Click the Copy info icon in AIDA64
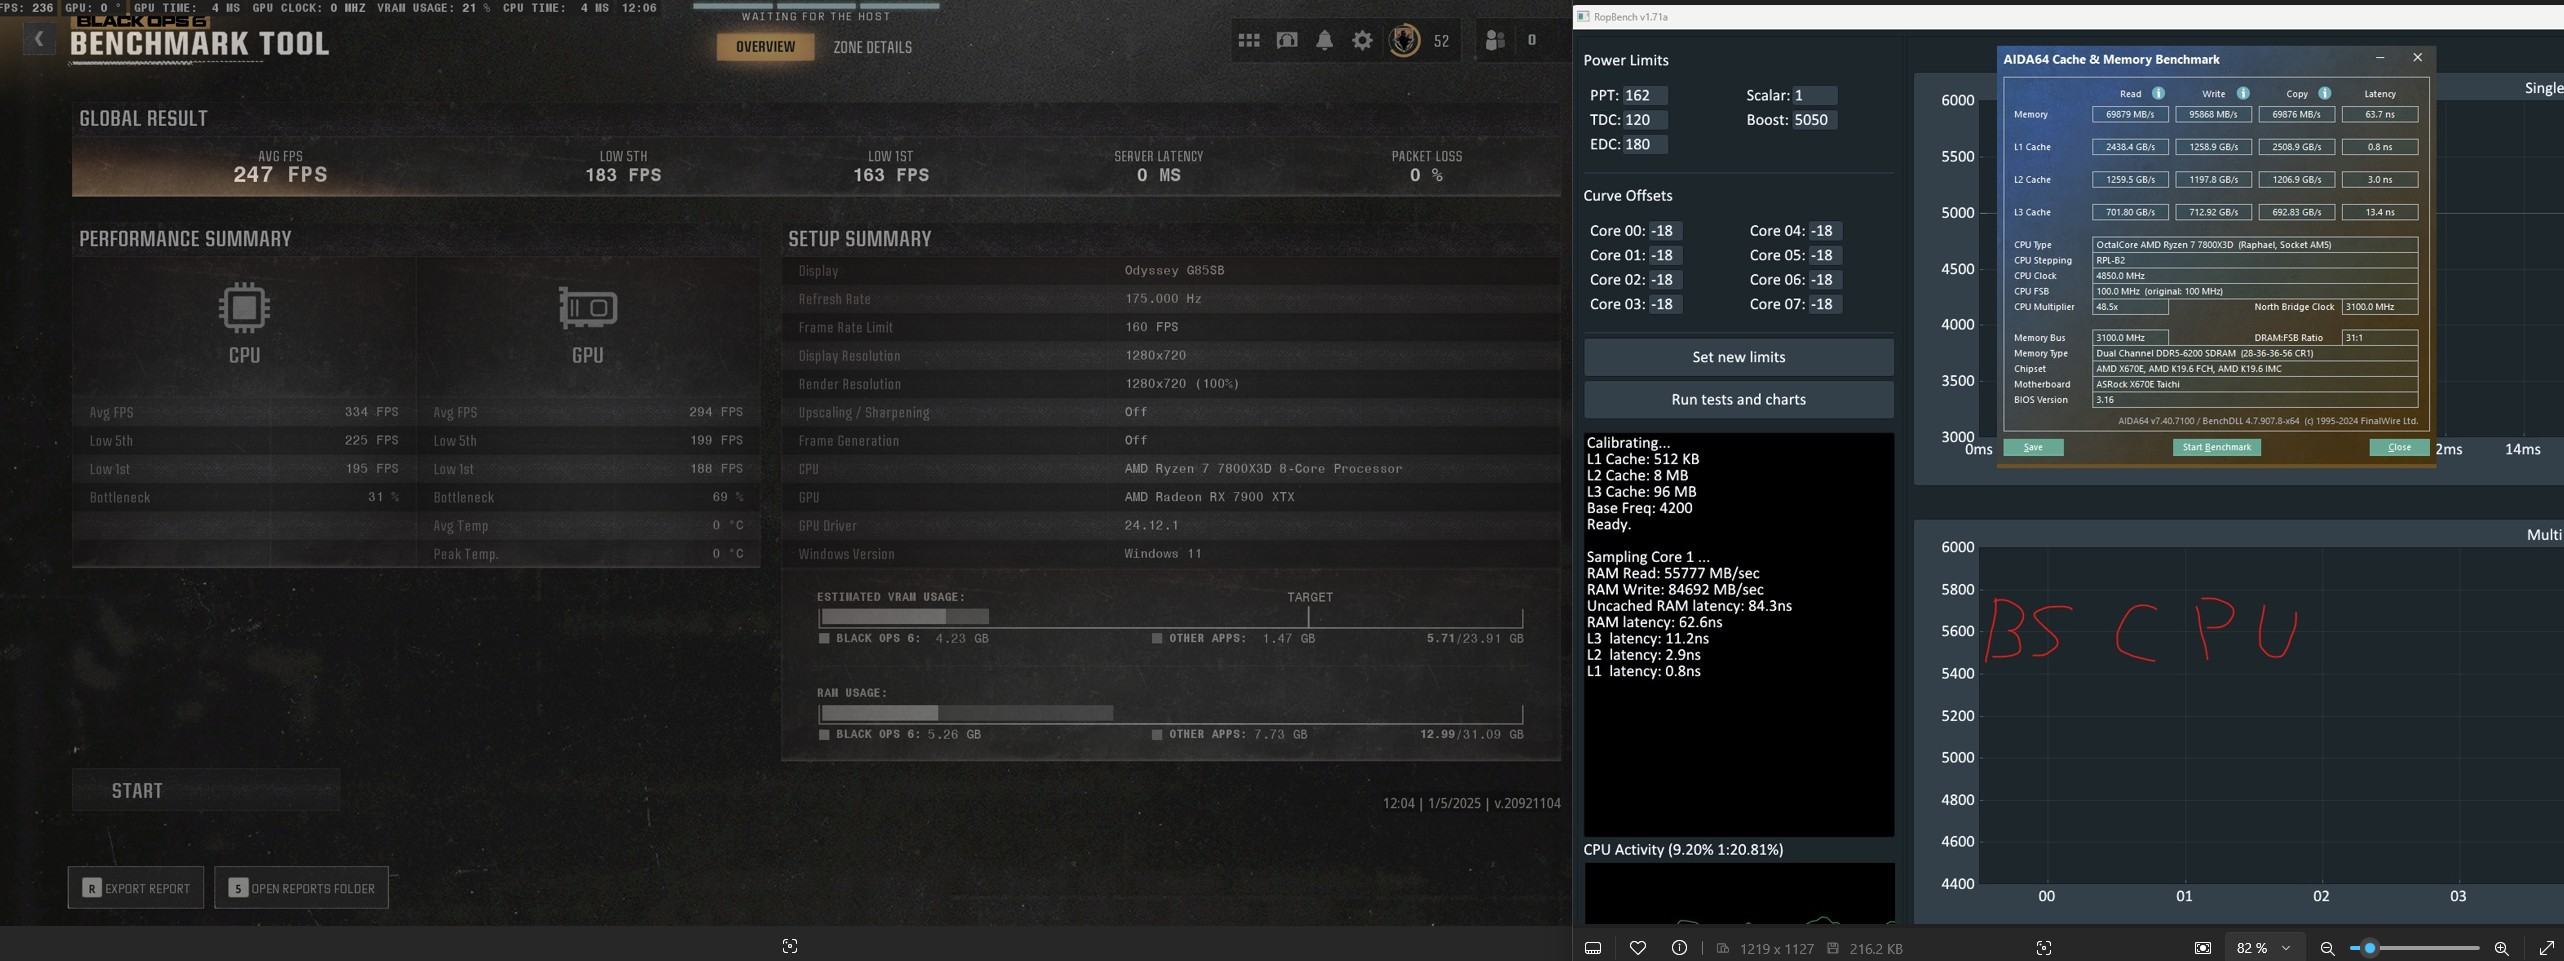This screenshot has width=2564, height=961. pyautogui.click(x=2325, y=93)
